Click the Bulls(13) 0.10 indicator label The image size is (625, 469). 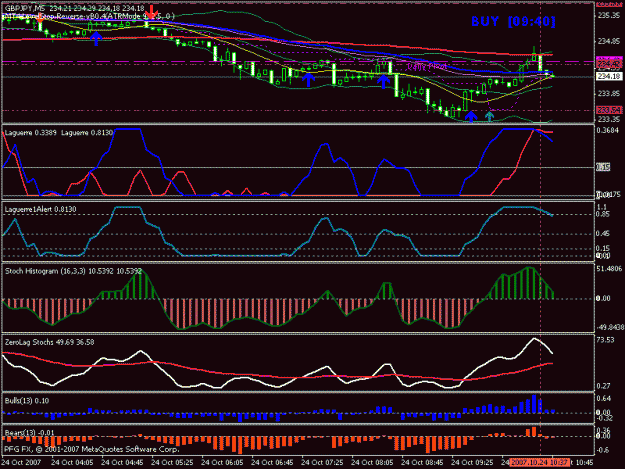[27, 401]
